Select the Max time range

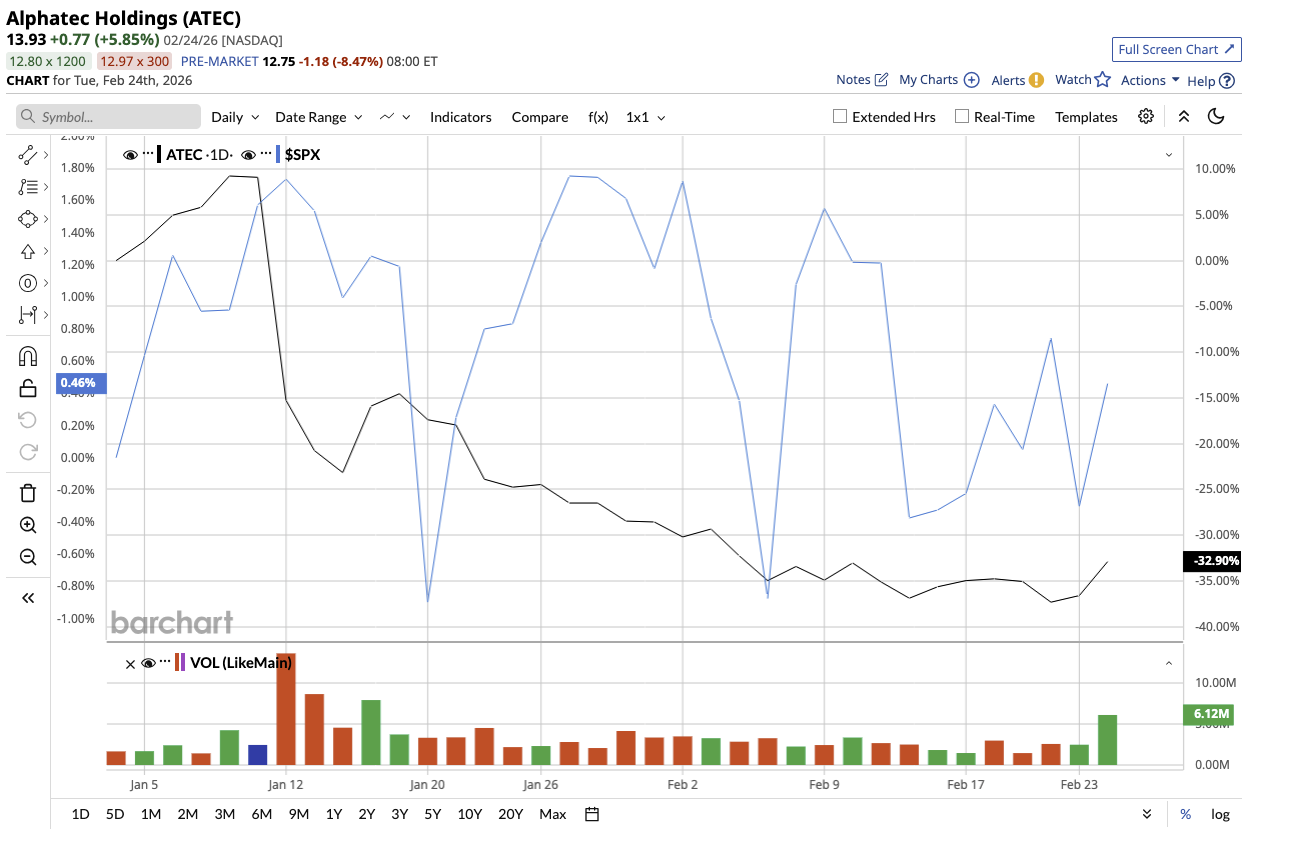553,814
